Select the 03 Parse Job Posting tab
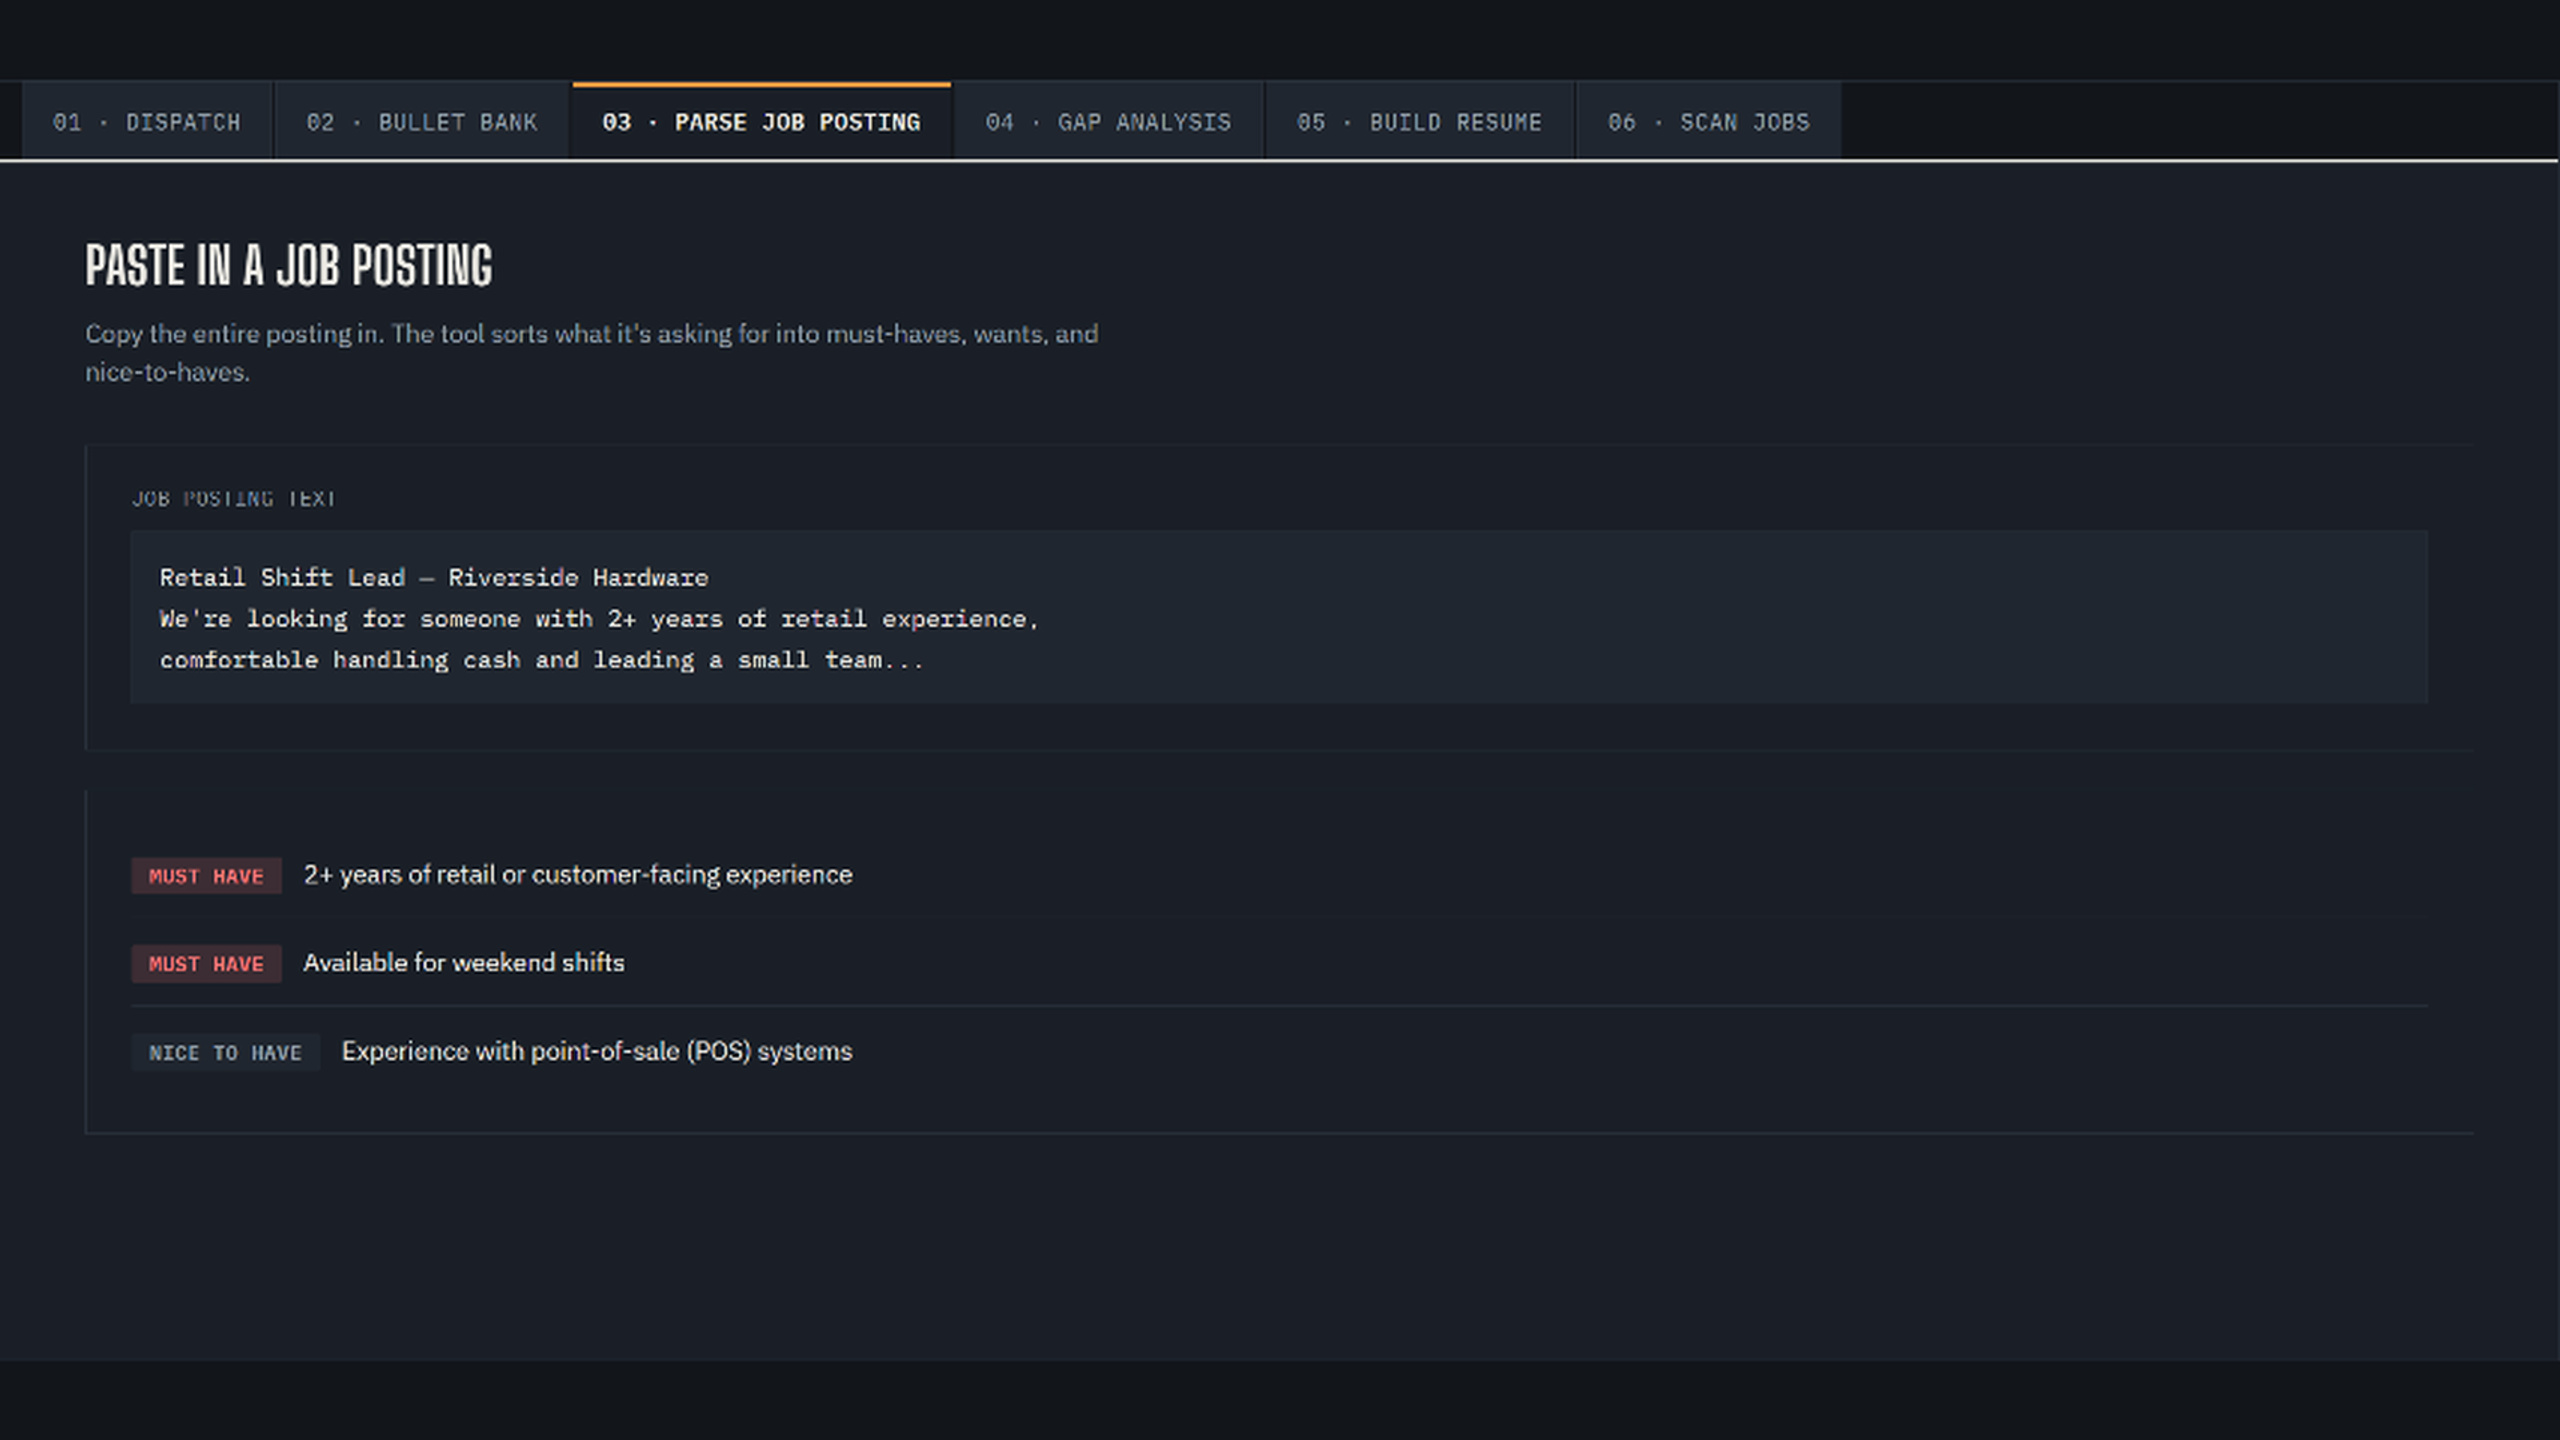The height and width of the screenshot is (1440, 2560). click(x=761, y=121)
